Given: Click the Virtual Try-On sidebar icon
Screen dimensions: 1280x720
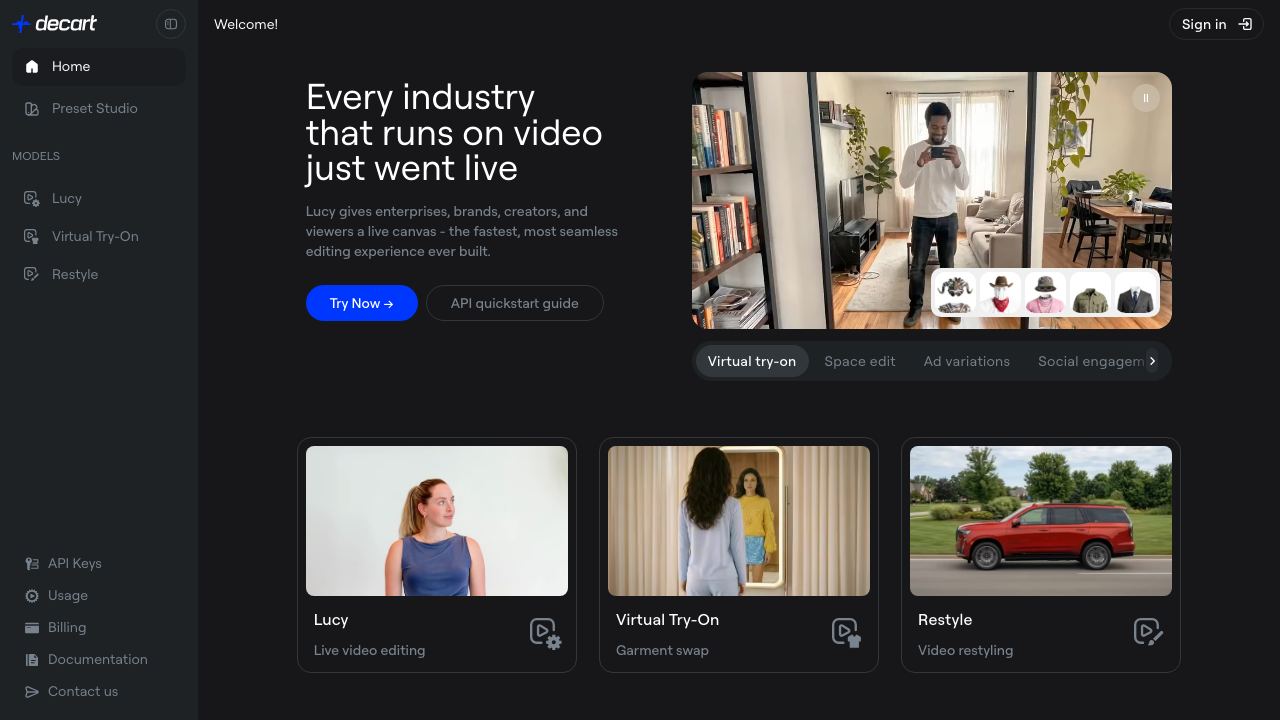Looking at the screenshot, I should pyautogui.click(x=32, y=236).
